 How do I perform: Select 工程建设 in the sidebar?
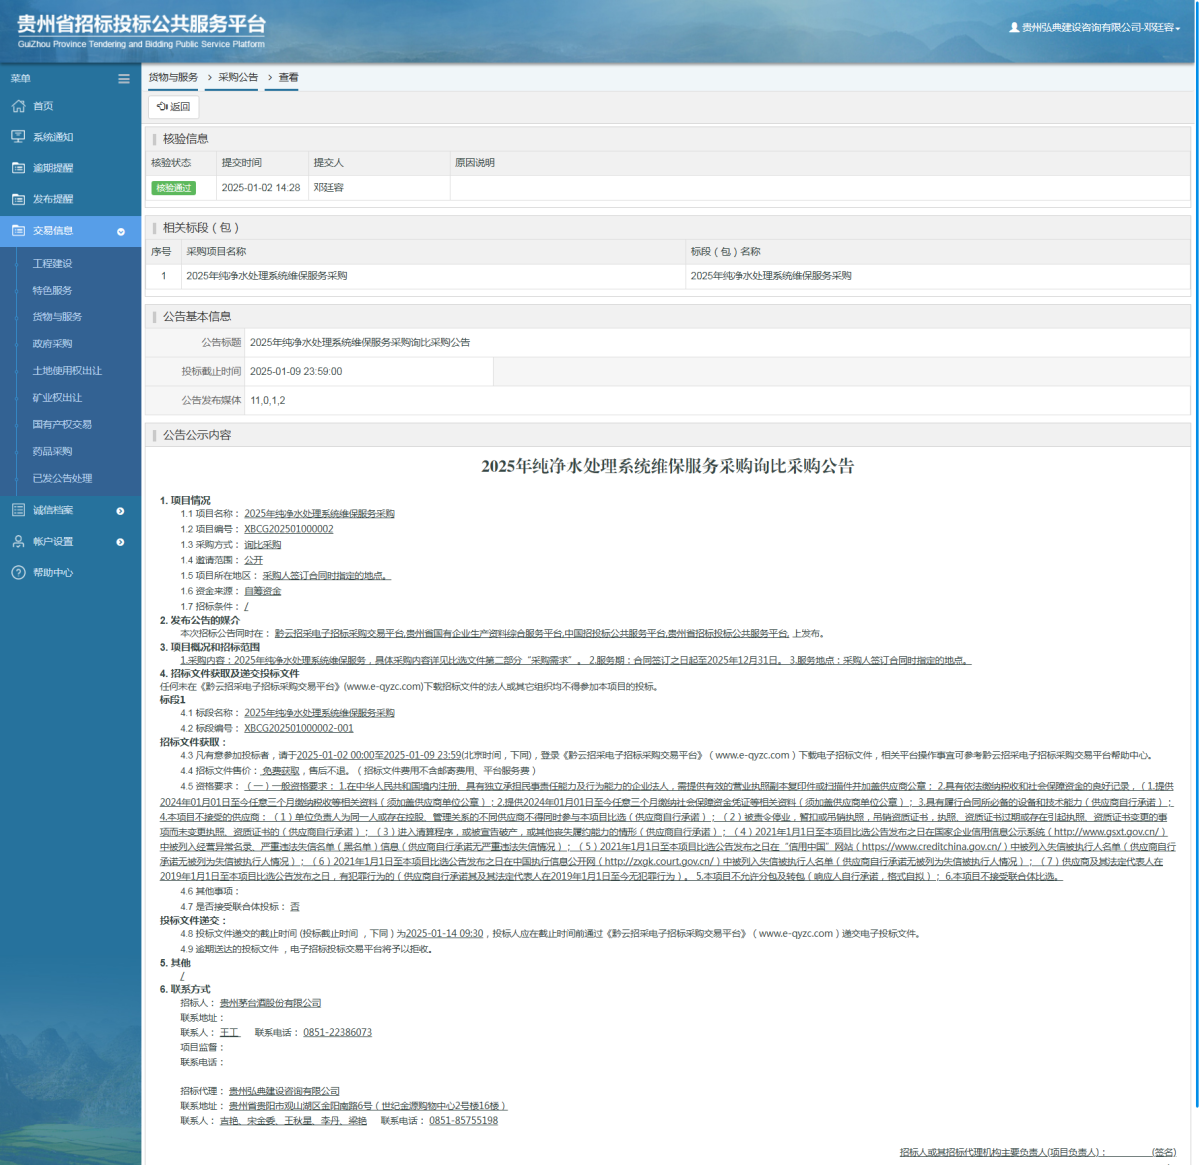point(52,263)
